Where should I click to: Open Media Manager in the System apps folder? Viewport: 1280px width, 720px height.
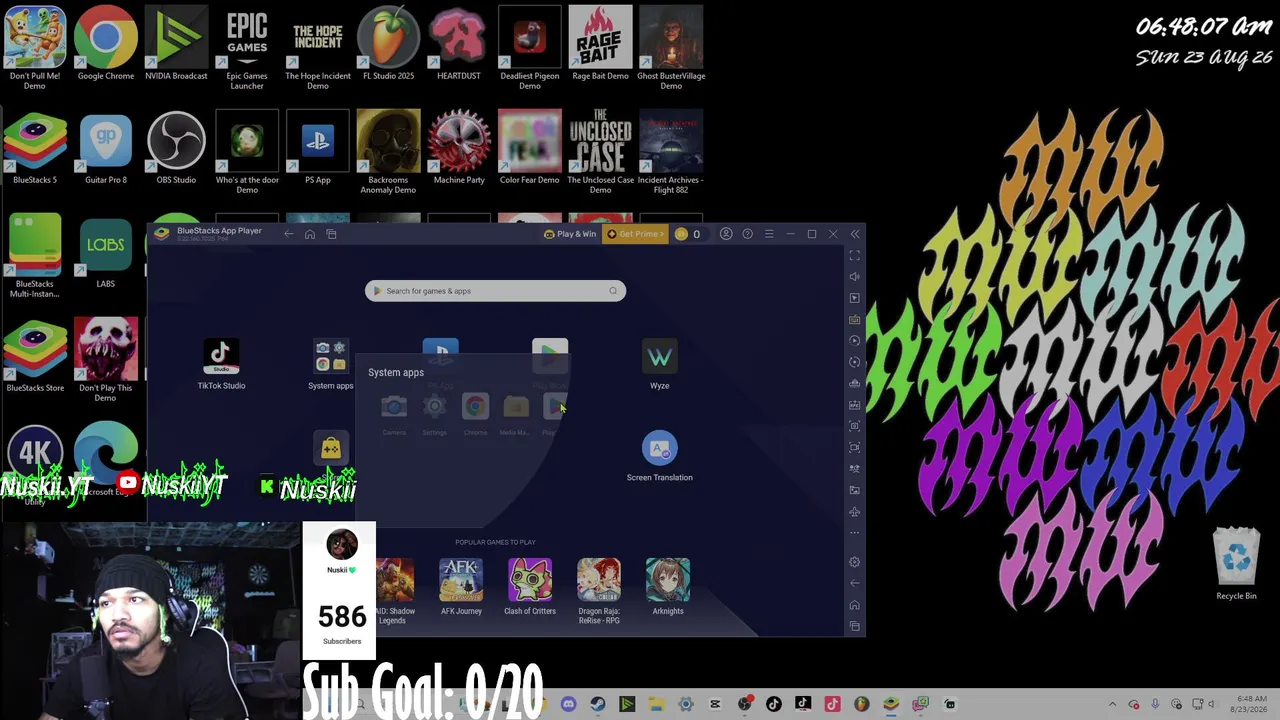(x=515, y=407)
